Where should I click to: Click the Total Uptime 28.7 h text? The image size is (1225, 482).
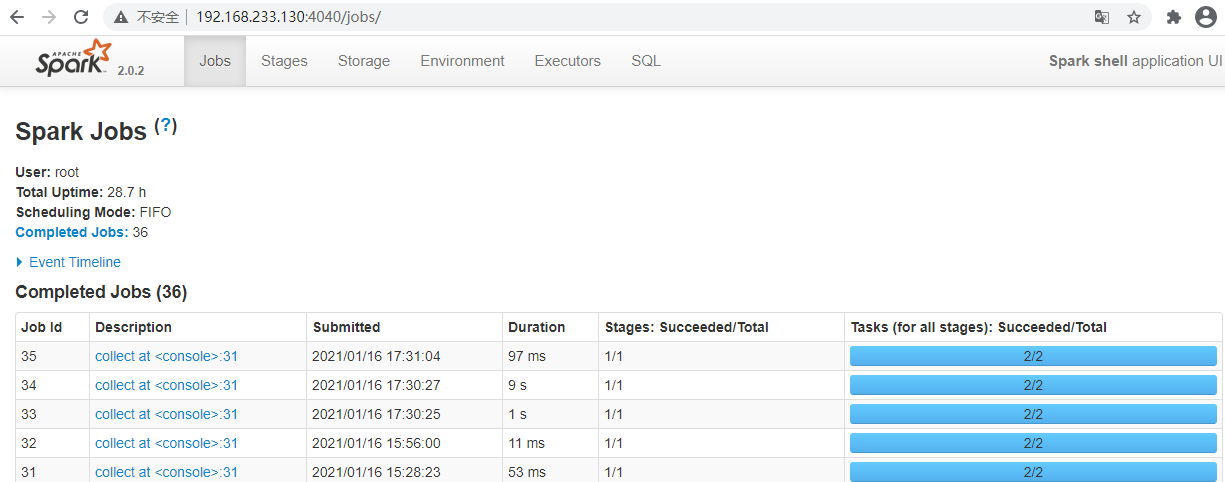tap(81, 192)
